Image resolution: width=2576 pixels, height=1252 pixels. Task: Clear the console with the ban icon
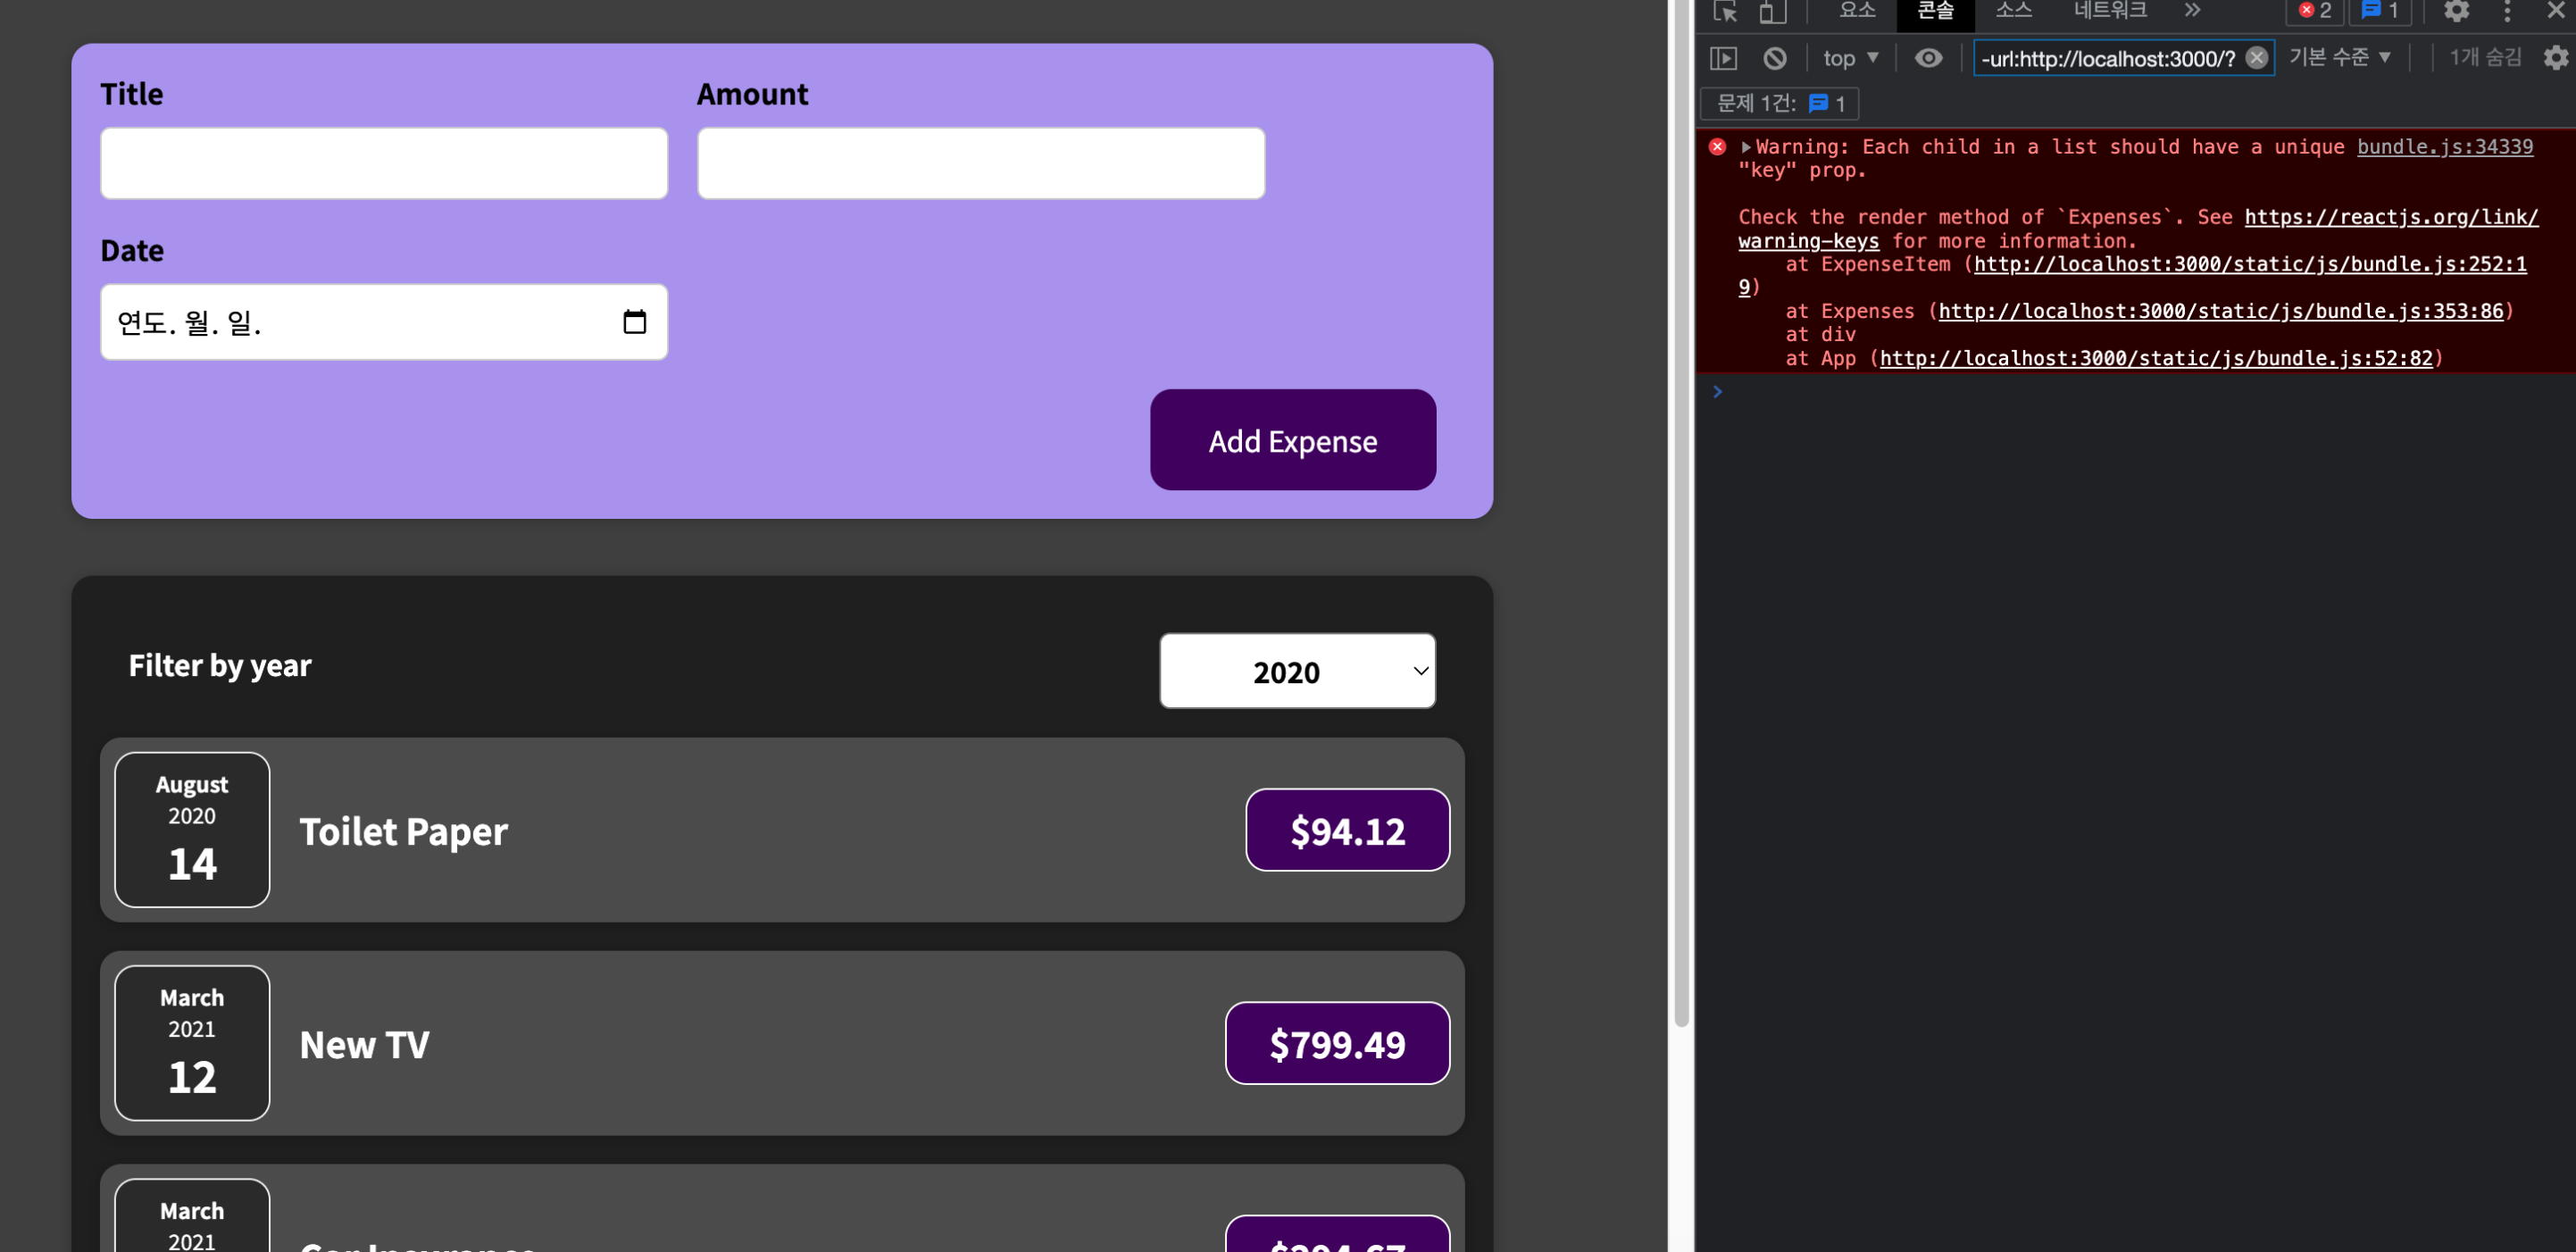click(x=1774, y=58)
